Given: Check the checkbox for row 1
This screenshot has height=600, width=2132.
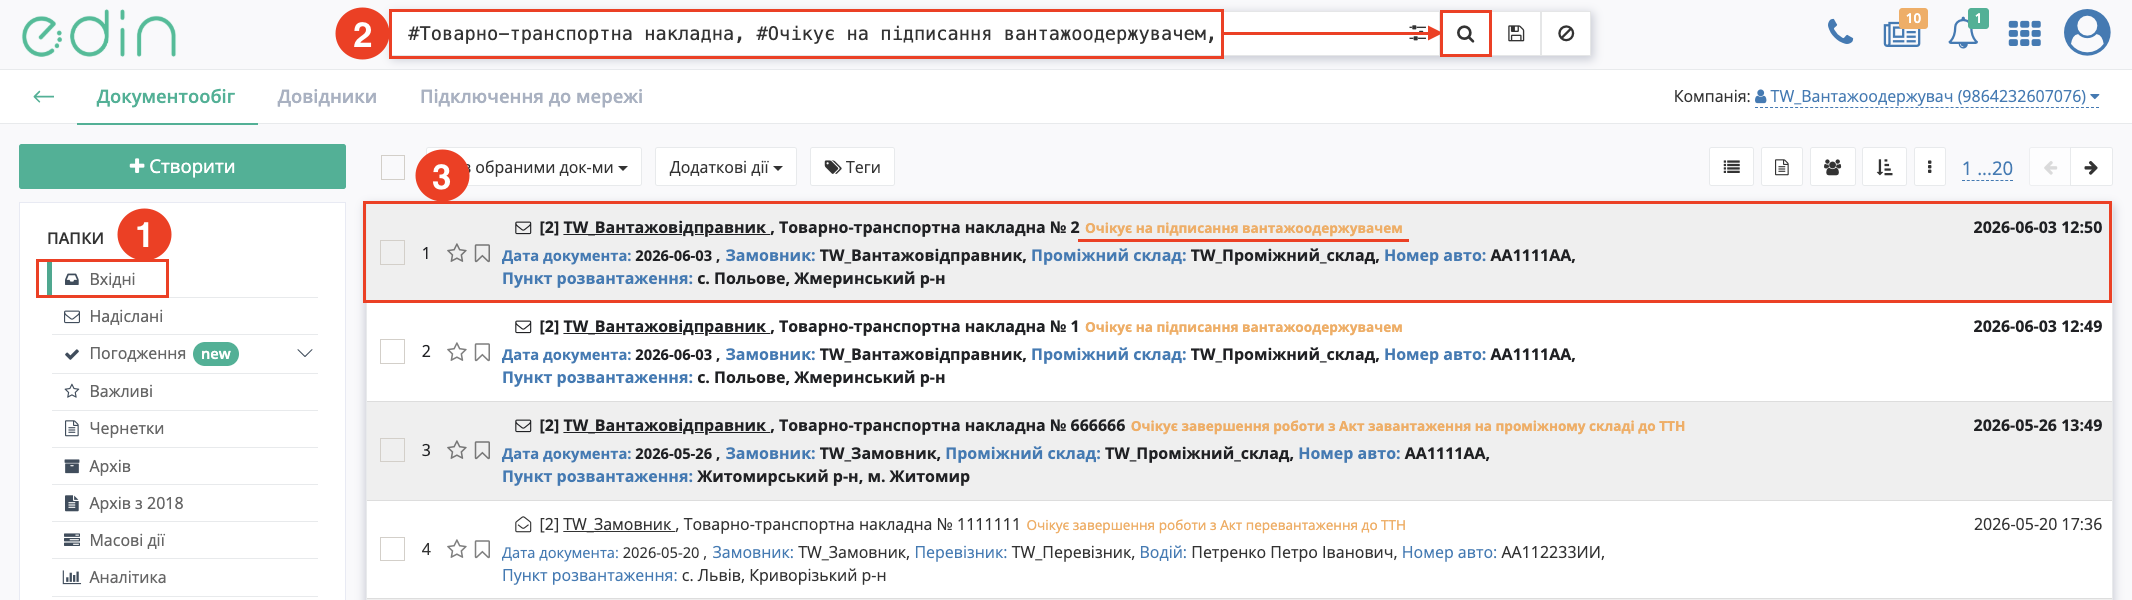Looking at the screenshot, I should click(x=393, y=253).
